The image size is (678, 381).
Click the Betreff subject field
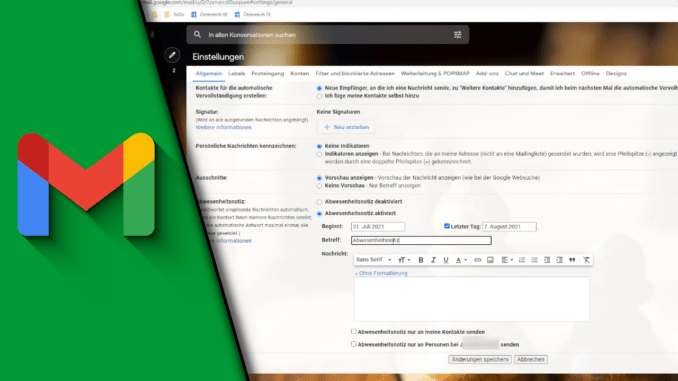pyautogui.click(x=421, y=240)
